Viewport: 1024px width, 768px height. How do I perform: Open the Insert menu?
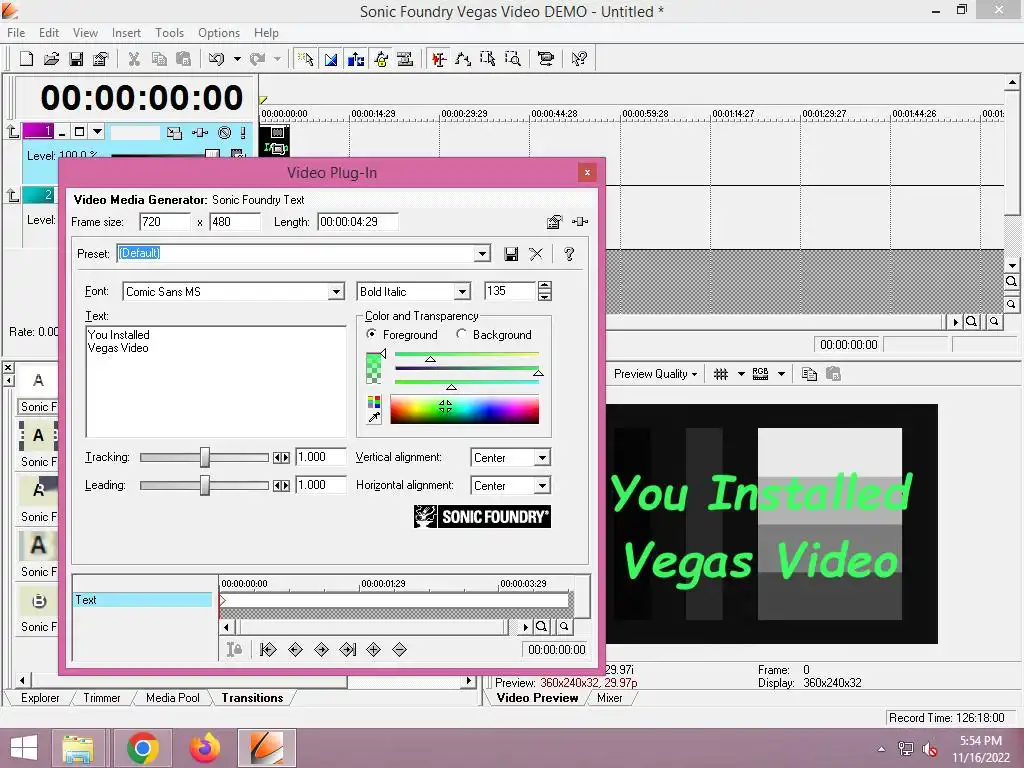126,33
